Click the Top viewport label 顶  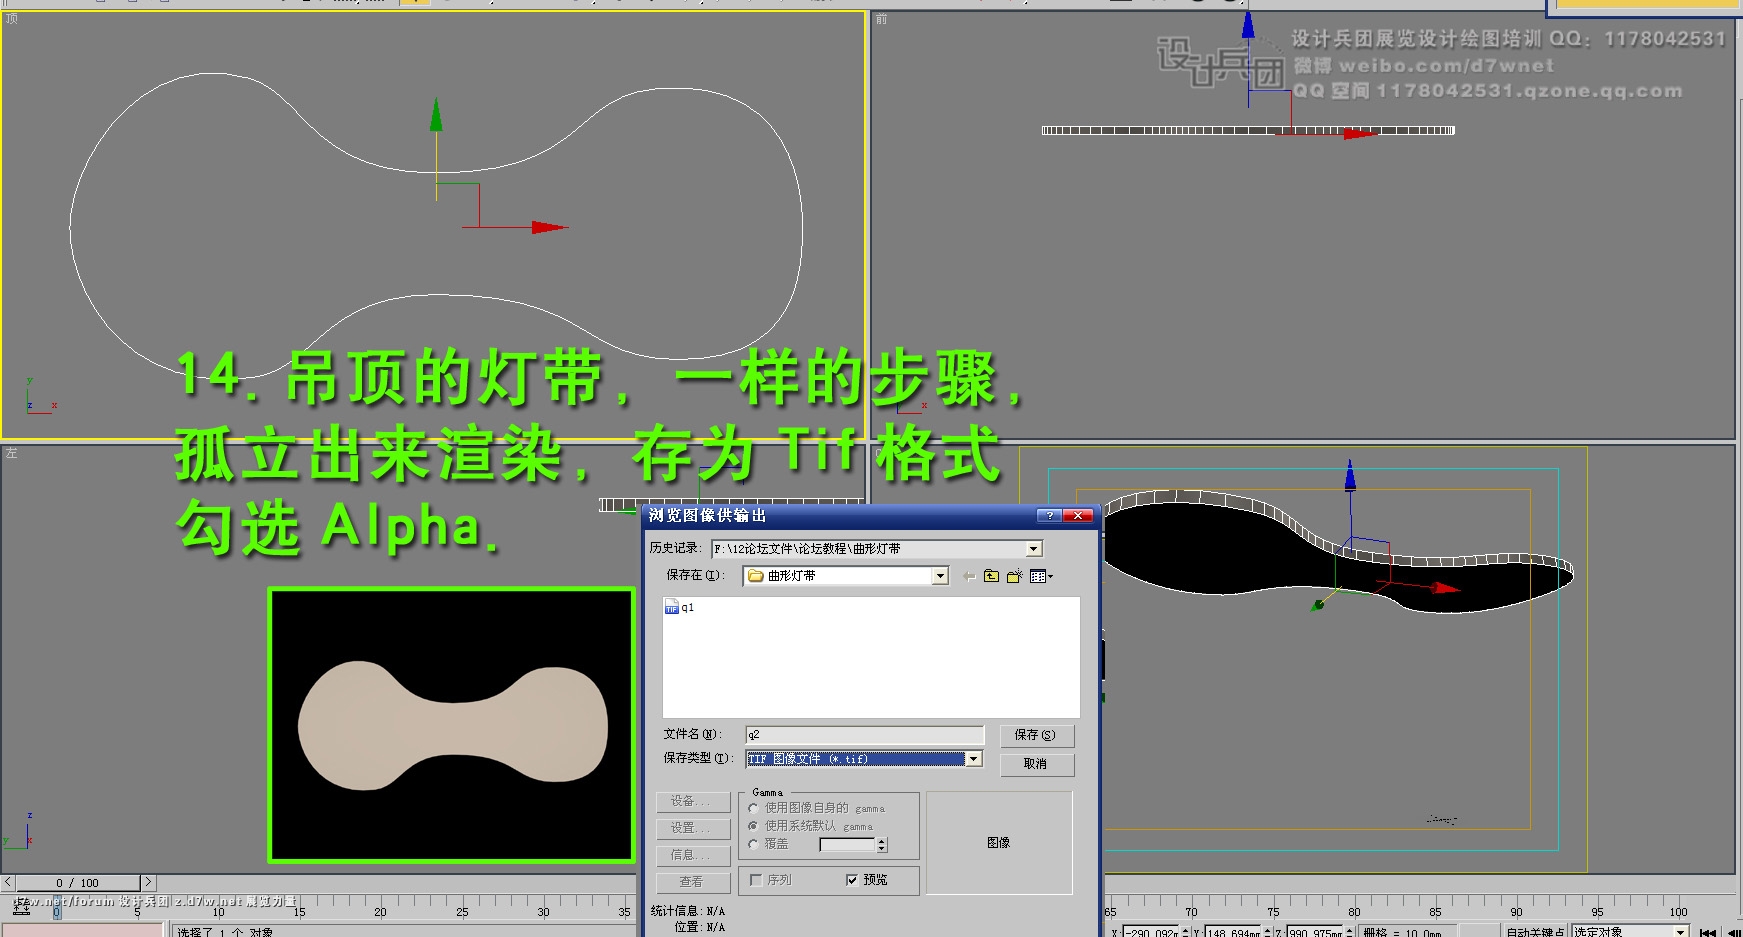pyautogui.click(x=12, y=19)
